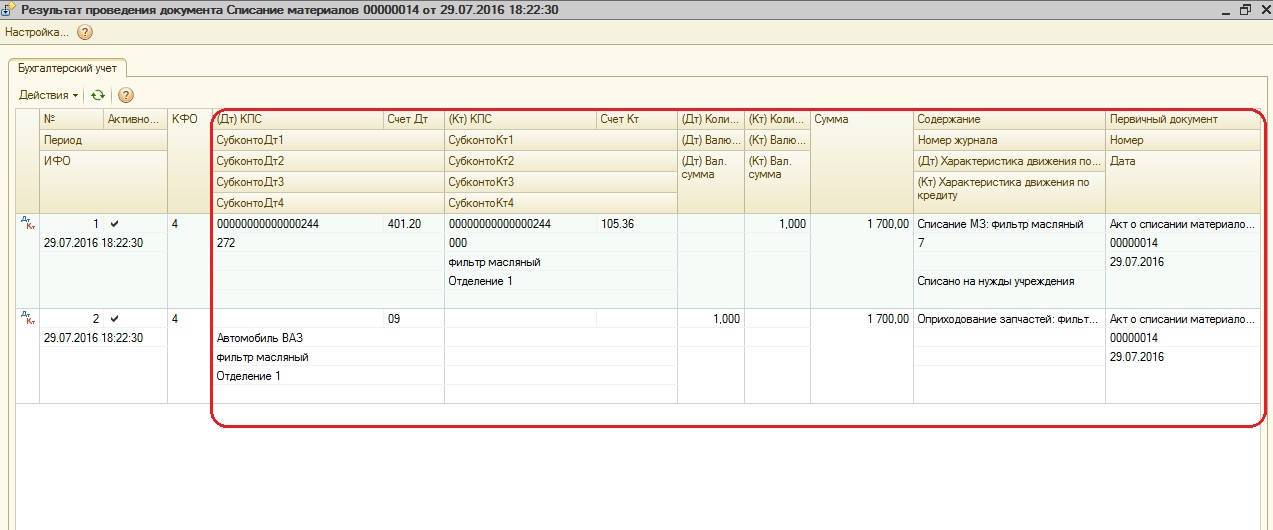Click the Дт/Кт icon of row 2
Image resolution: width=1273 pixels, height=530 pixels.
point(27,319)
